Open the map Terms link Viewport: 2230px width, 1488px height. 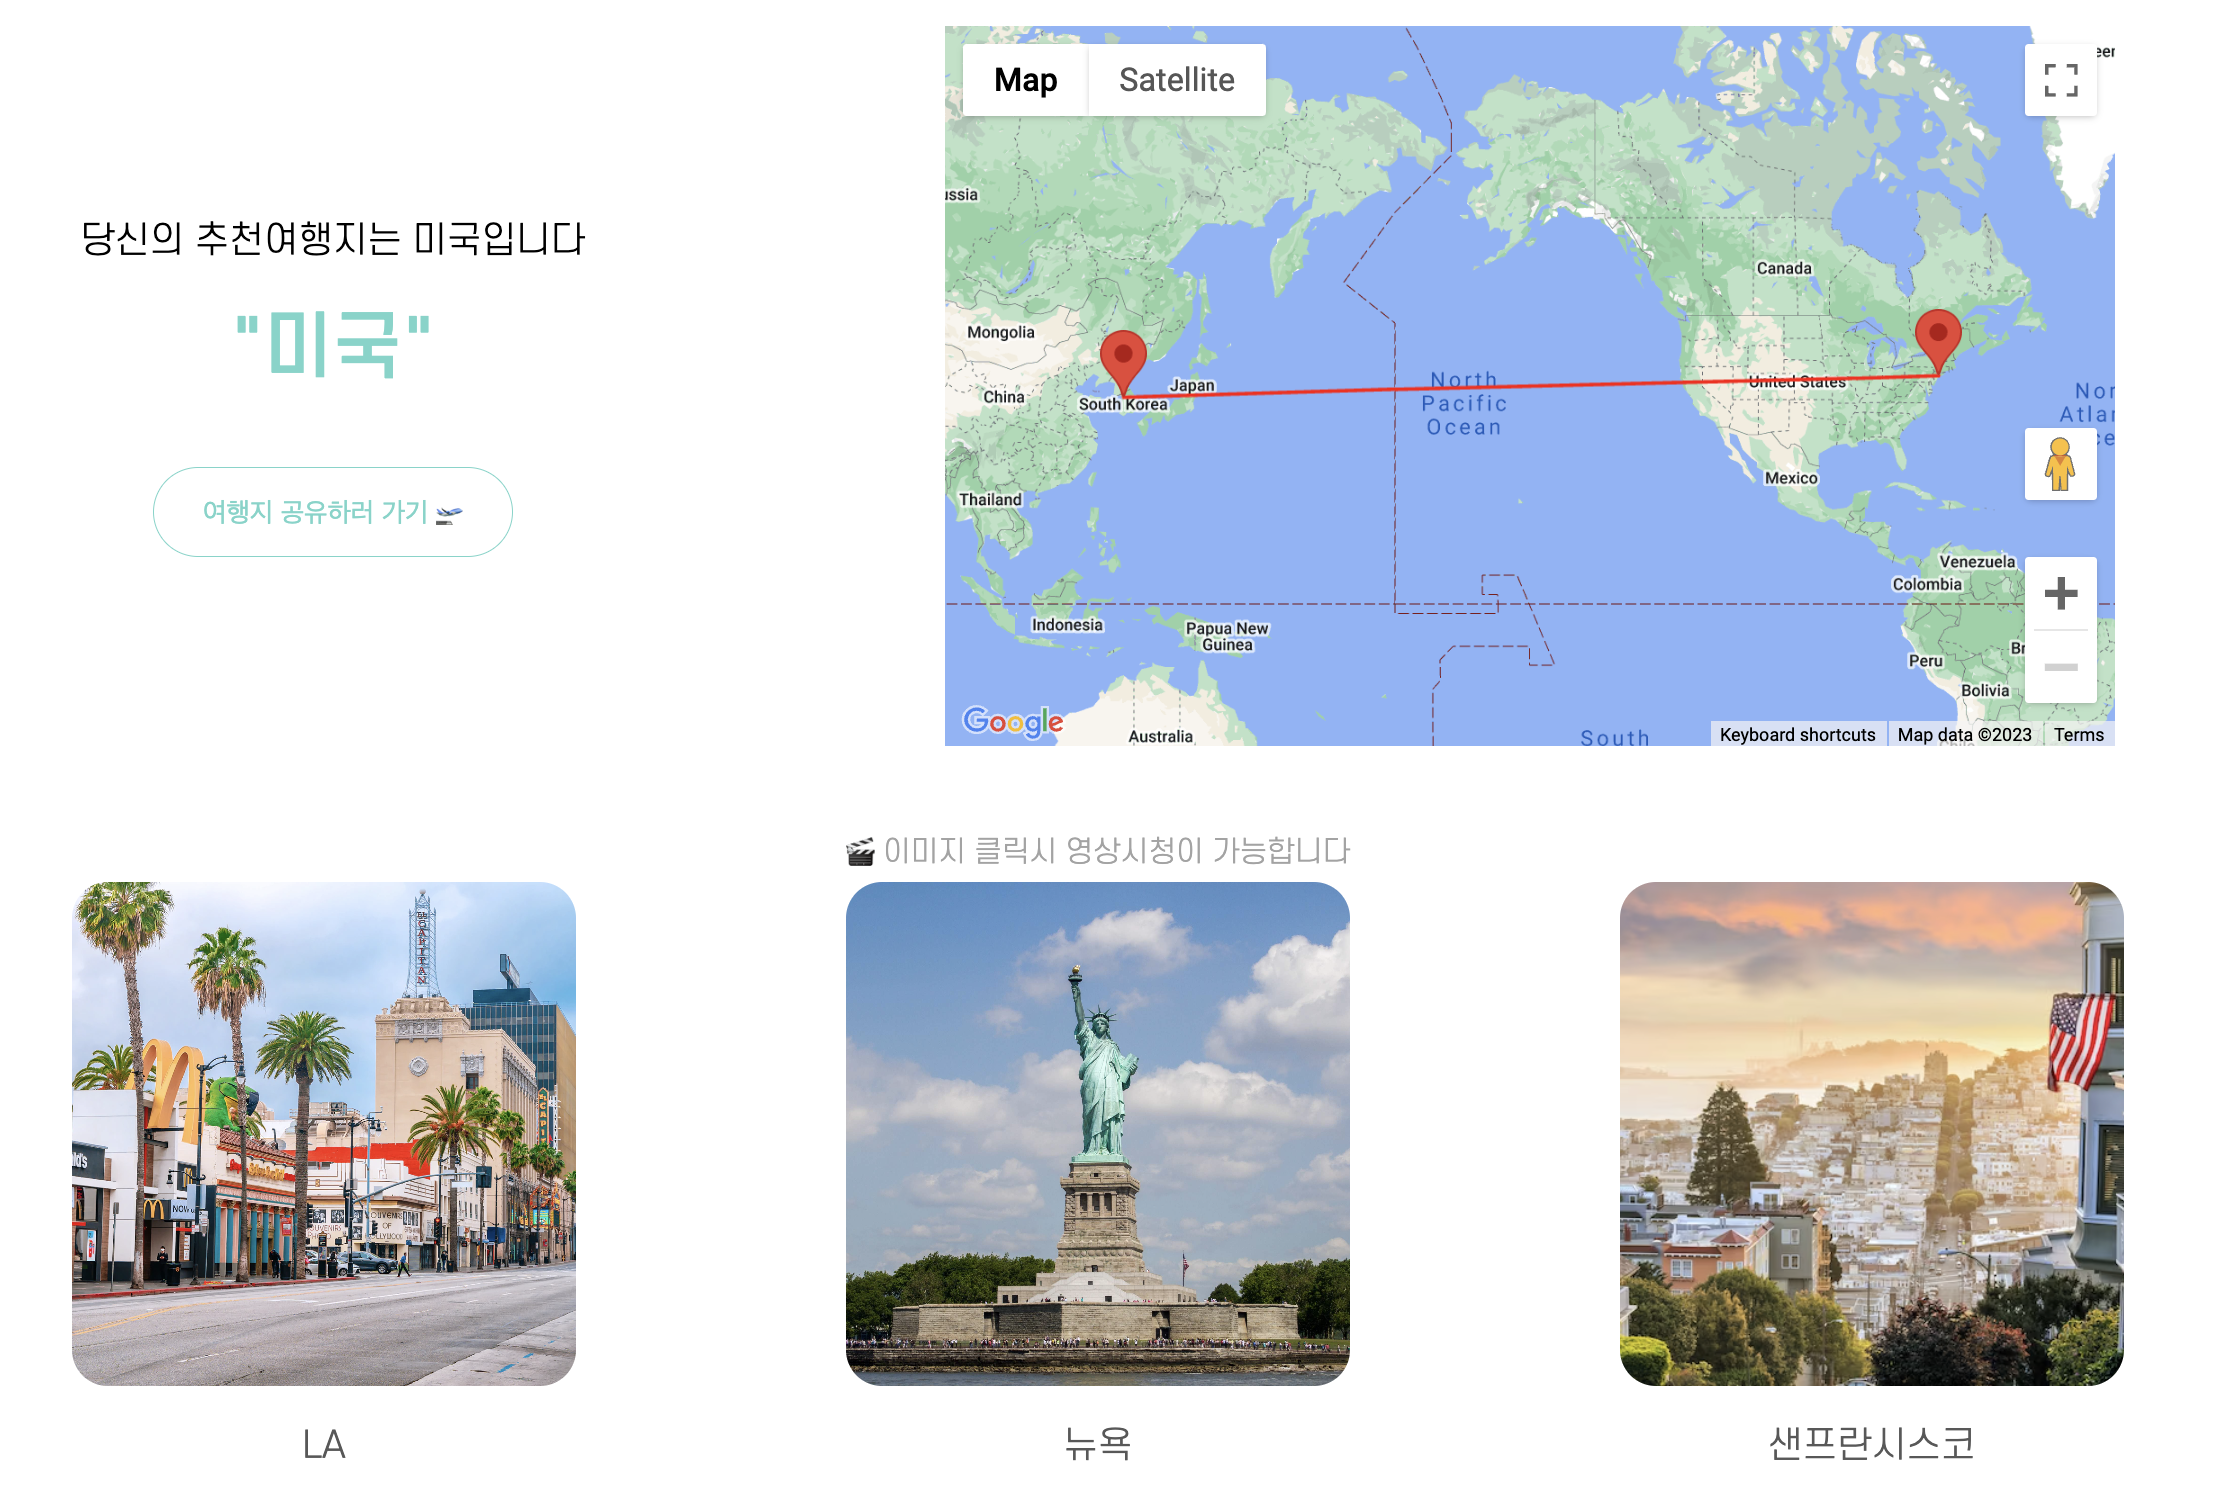point(2079,735)
